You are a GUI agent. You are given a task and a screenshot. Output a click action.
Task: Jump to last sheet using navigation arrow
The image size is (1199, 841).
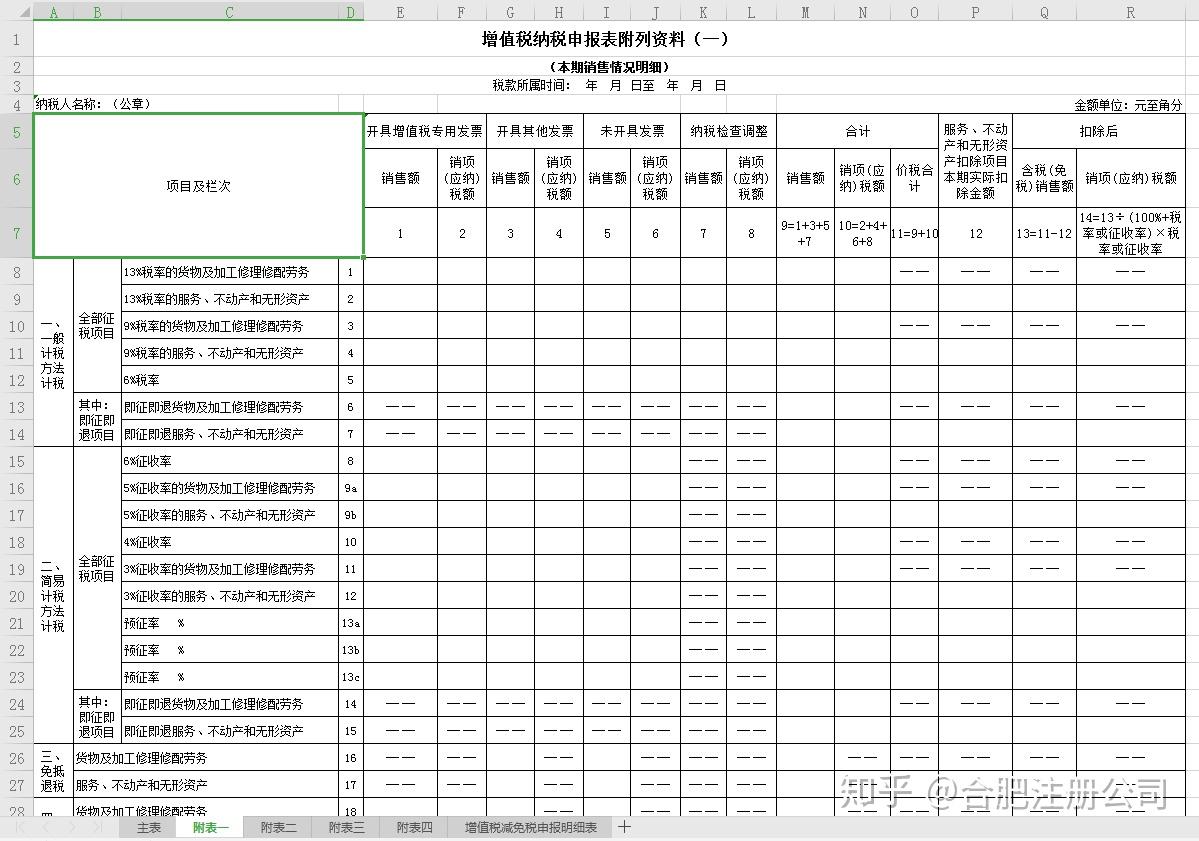click(x=98, y=827)
